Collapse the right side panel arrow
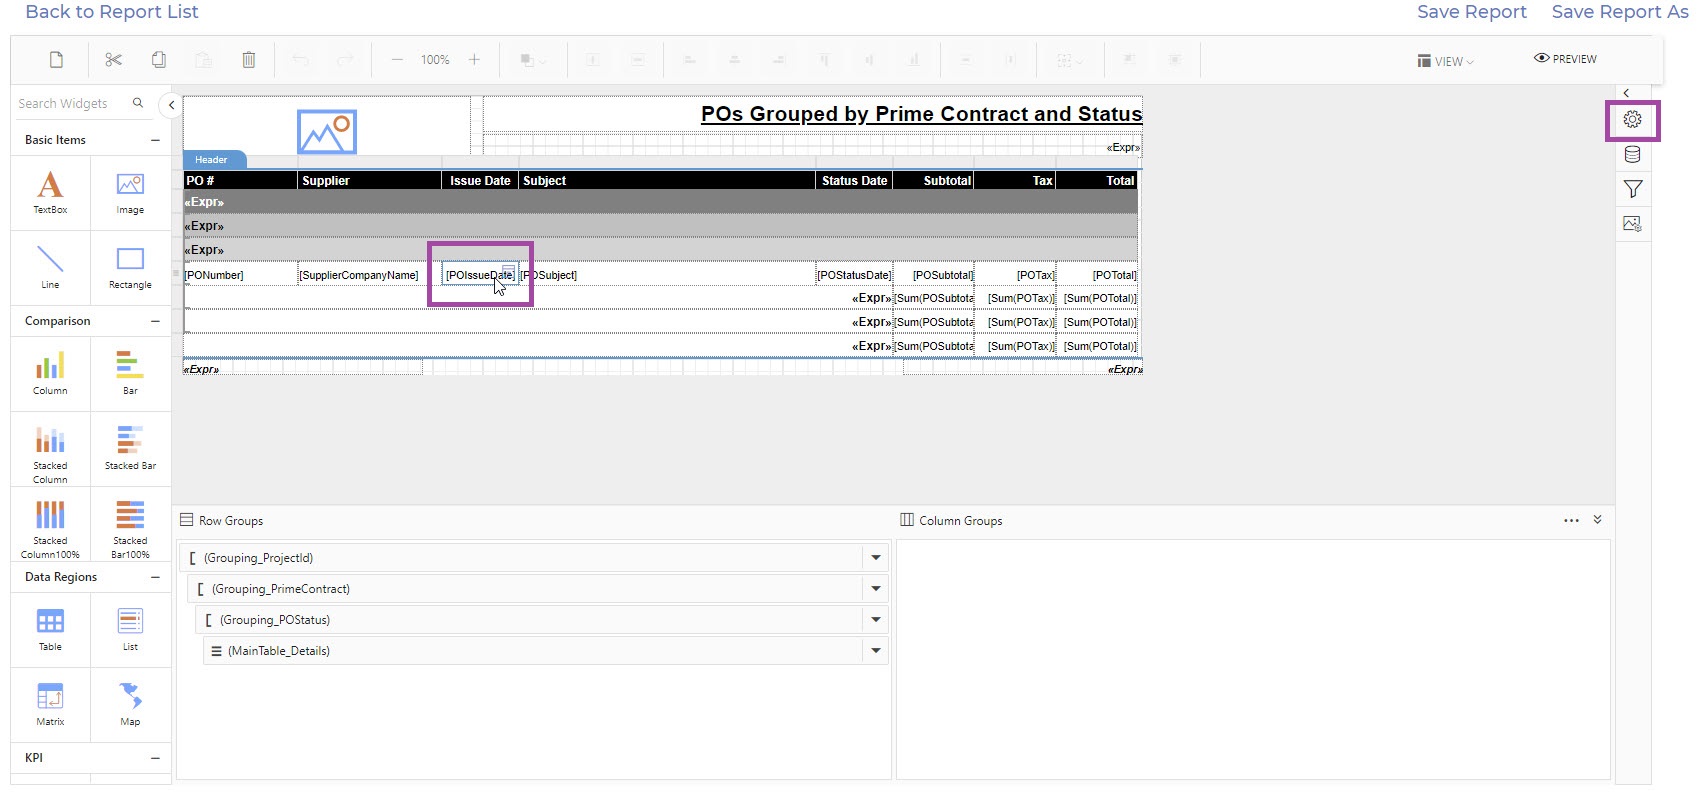 point(1627,93)
